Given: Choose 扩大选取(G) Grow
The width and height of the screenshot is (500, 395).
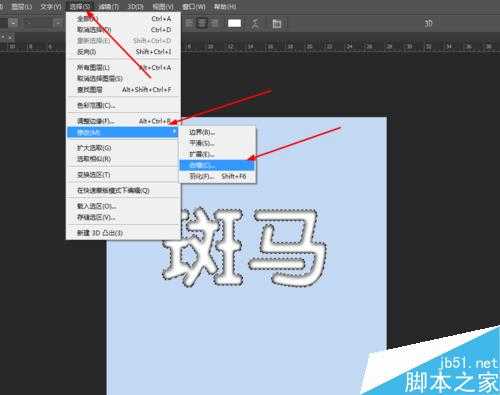Looking at the screenshot, I should point(123,148).
